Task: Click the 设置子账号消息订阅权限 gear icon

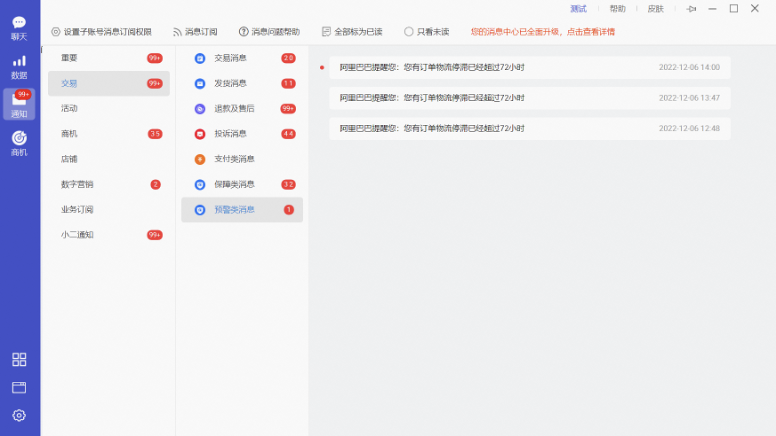Action: [x=55, y=32]
